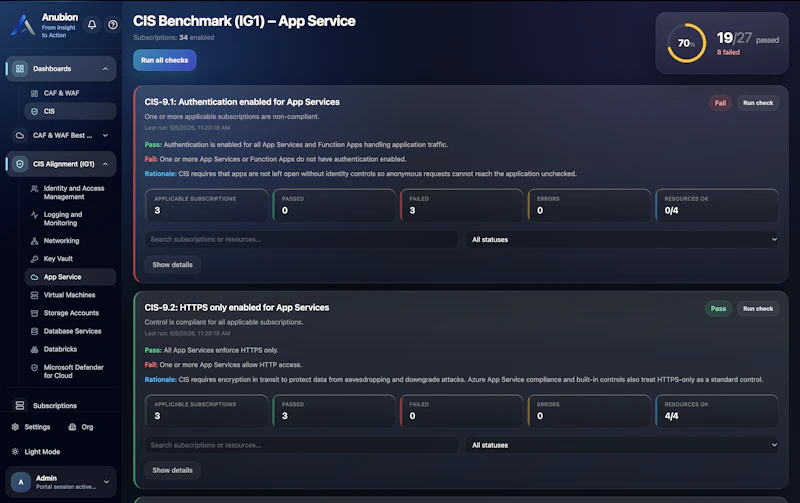
Task: Click the CAF & WAF dashboard icon
Action: click(x=35, y=93)
